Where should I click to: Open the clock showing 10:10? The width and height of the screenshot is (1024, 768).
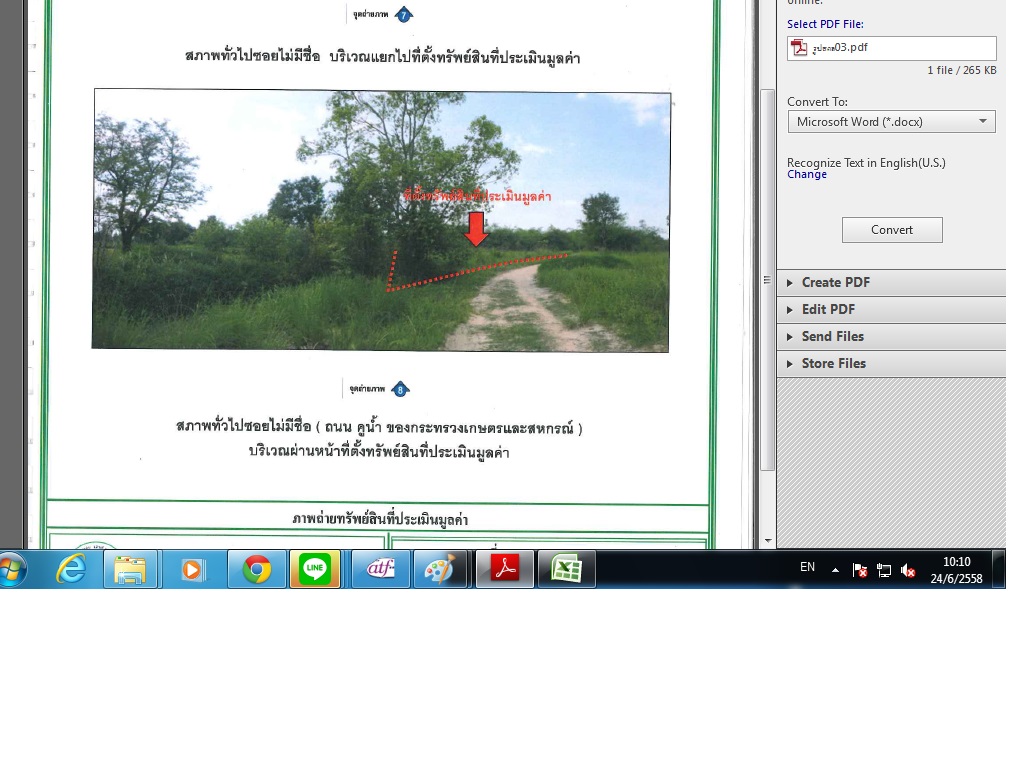pos(956,562)
